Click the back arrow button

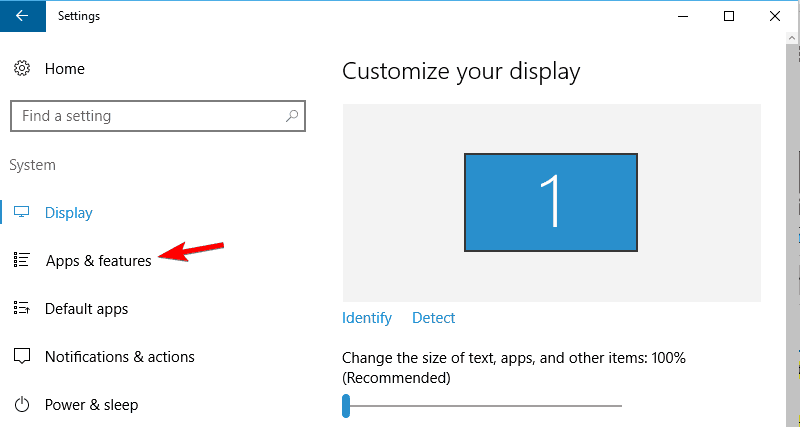[x=21, y=16]
